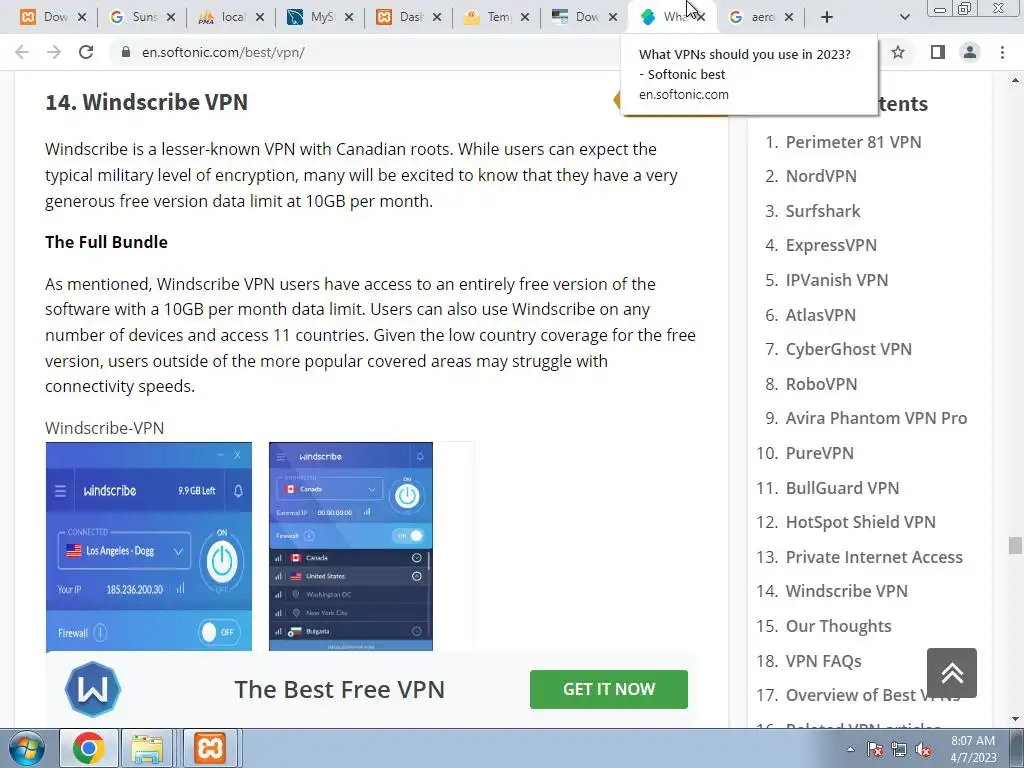Open Chrome from the taskbar
This screenshot has height=768, width=1024.
pyautogui.click(x=89, y=748)
